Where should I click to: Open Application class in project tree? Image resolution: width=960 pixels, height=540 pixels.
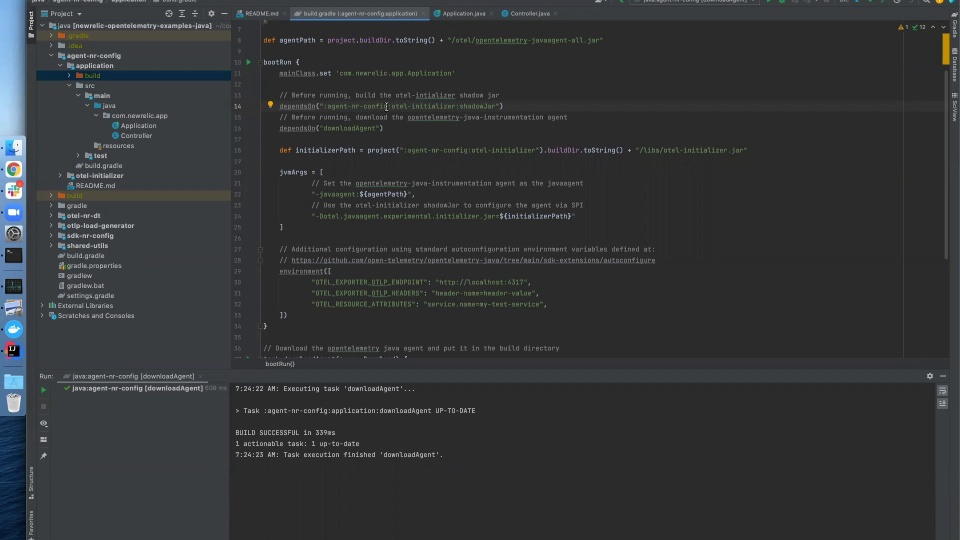138,126
